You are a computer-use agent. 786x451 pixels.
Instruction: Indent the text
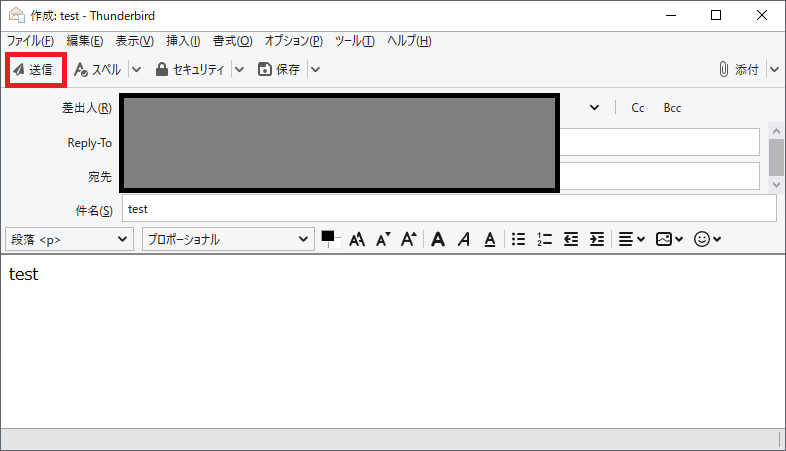coord(597,240)
